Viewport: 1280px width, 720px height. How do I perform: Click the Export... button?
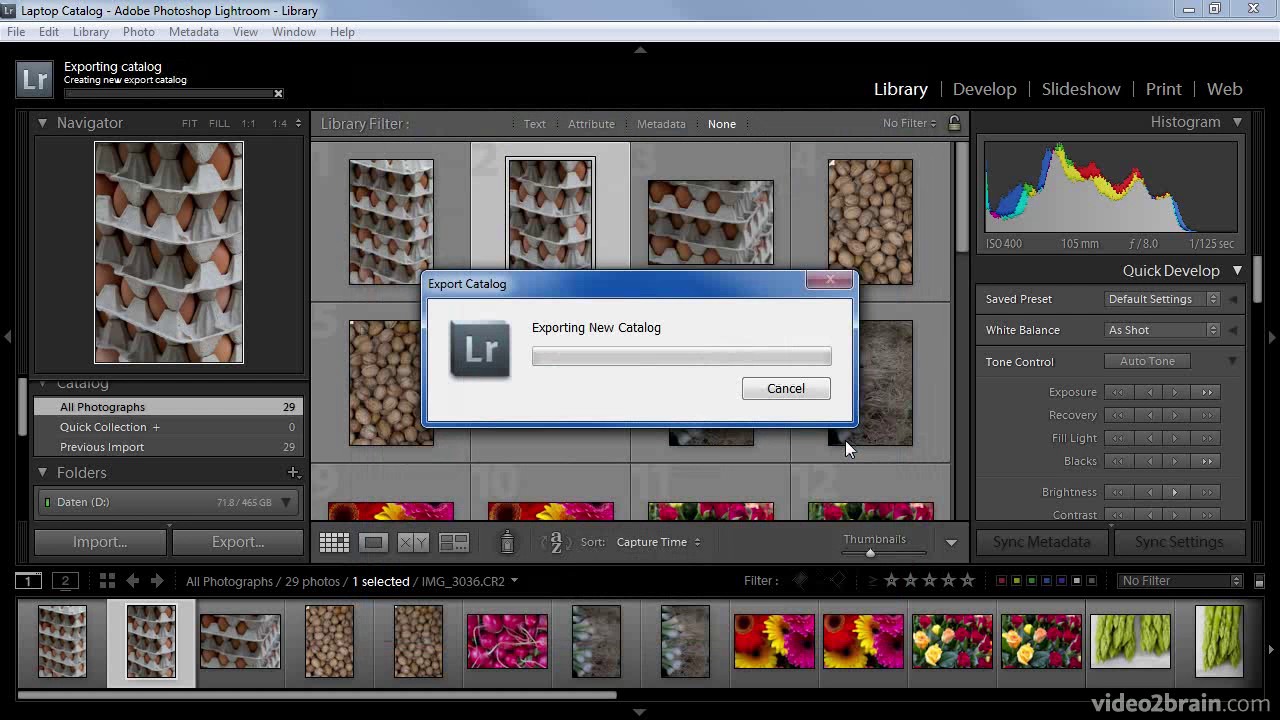(x=238, y=542)
